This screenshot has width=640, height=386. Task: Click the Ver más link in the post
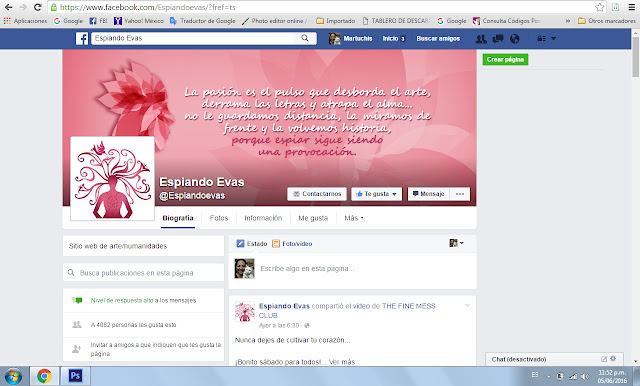point(342,362)
